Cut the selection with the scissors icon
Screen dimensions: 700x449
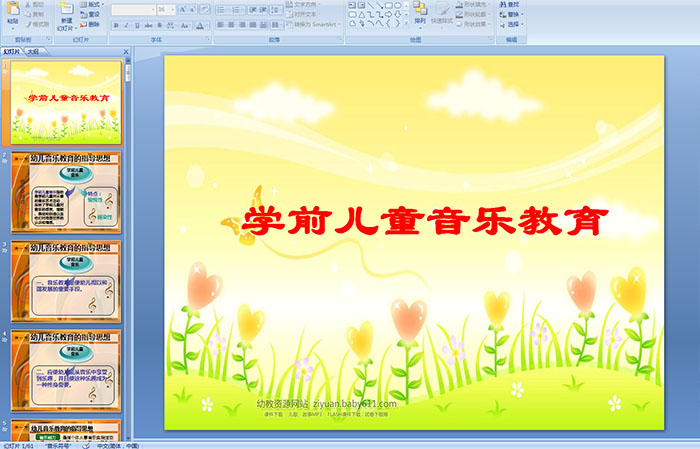click(28, 4)
